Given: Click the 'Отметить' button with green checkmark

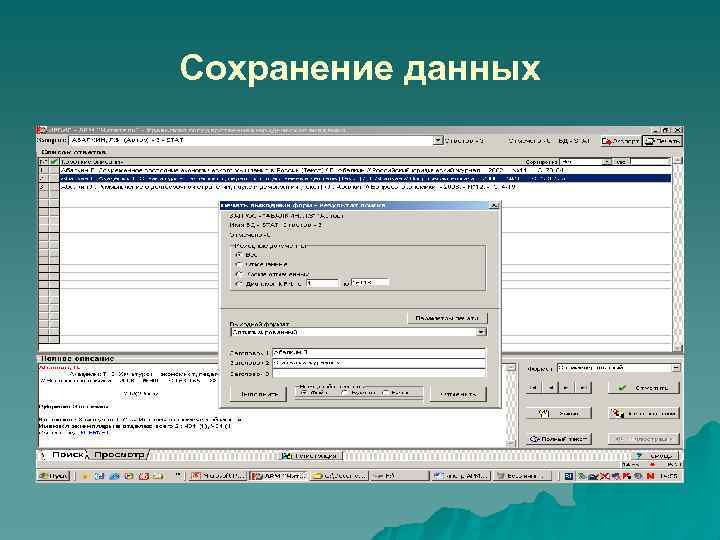Looking at the screenshot, I should click(x=643, y=388).
